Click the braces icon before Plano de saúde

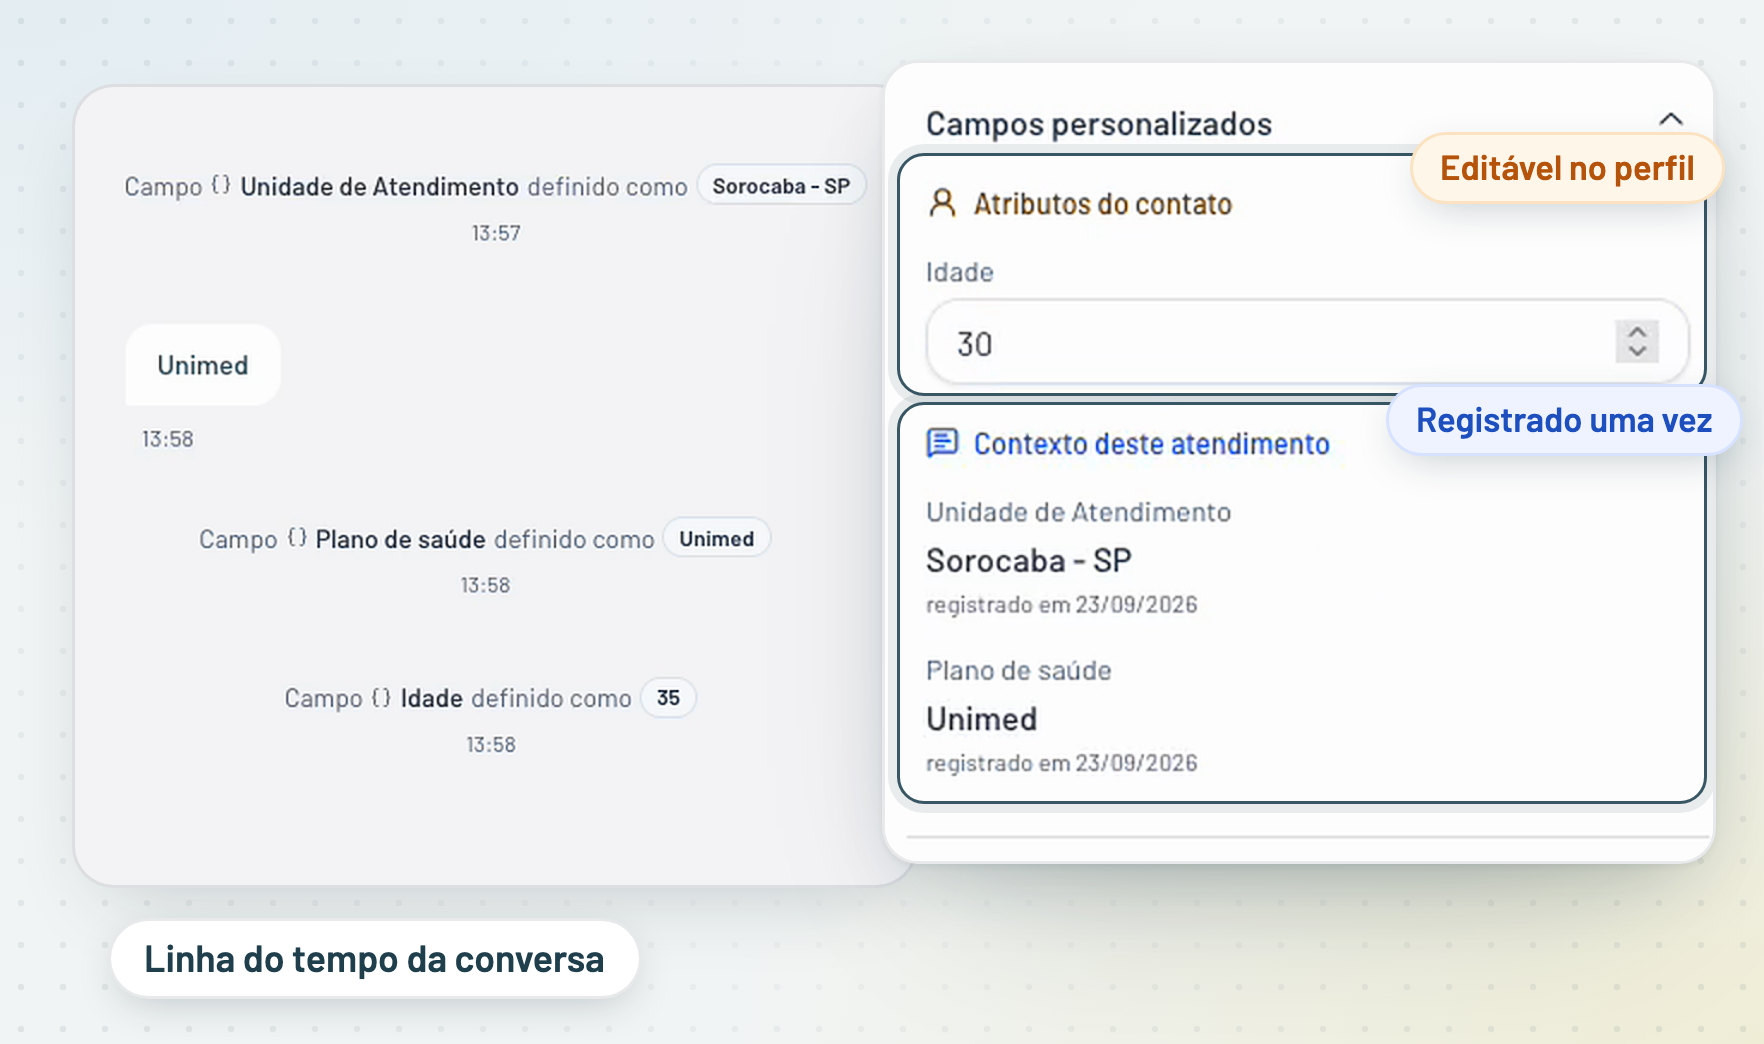[x=297, y=538]
